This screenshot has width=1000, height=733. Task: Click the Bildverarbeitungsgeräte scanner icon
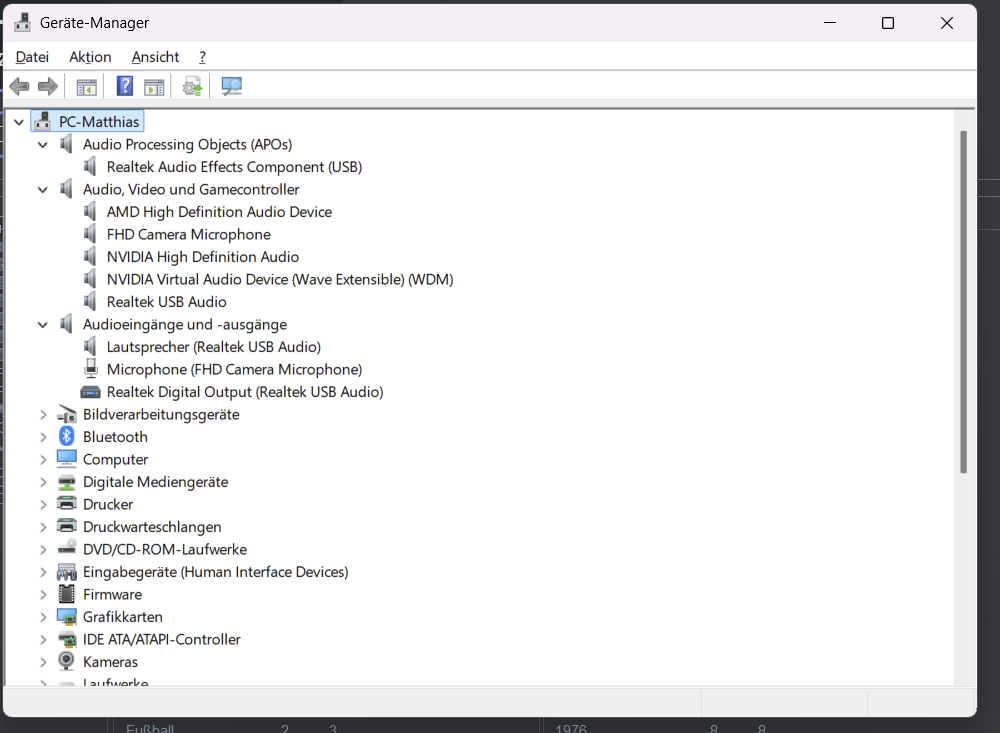66,415
